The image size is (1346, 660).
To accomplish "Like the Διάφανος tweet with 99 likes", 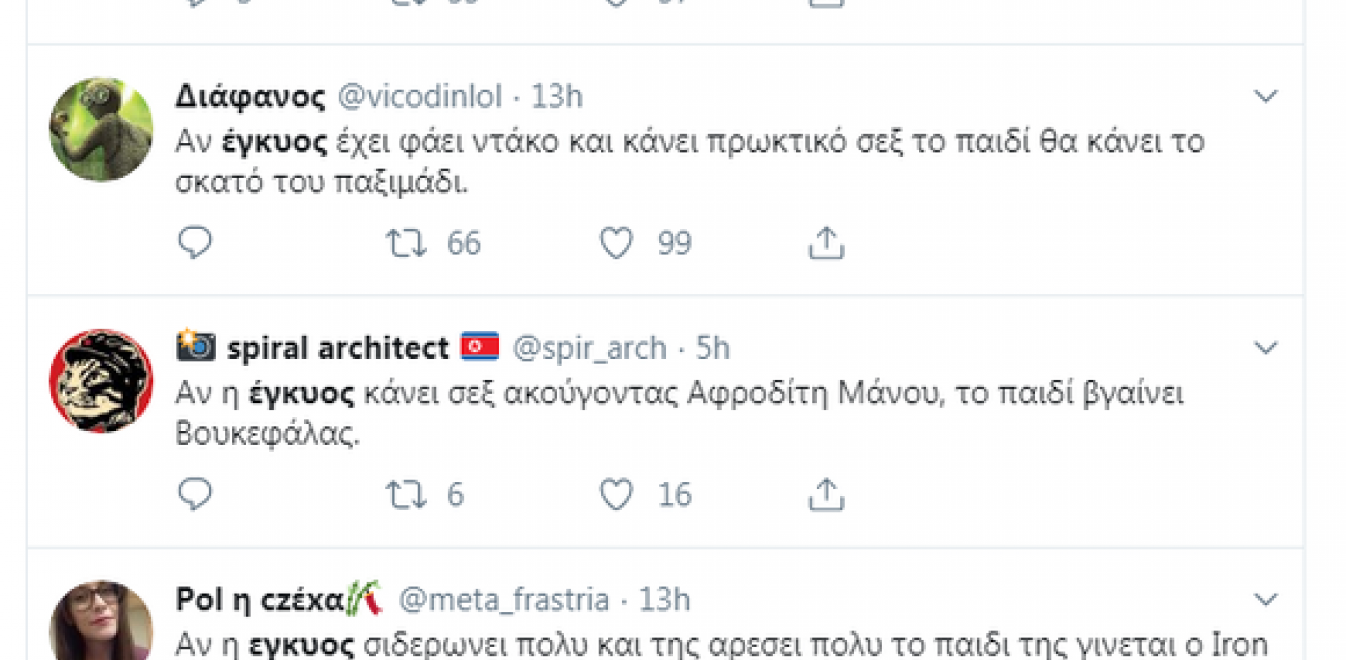I will [616, 243].
